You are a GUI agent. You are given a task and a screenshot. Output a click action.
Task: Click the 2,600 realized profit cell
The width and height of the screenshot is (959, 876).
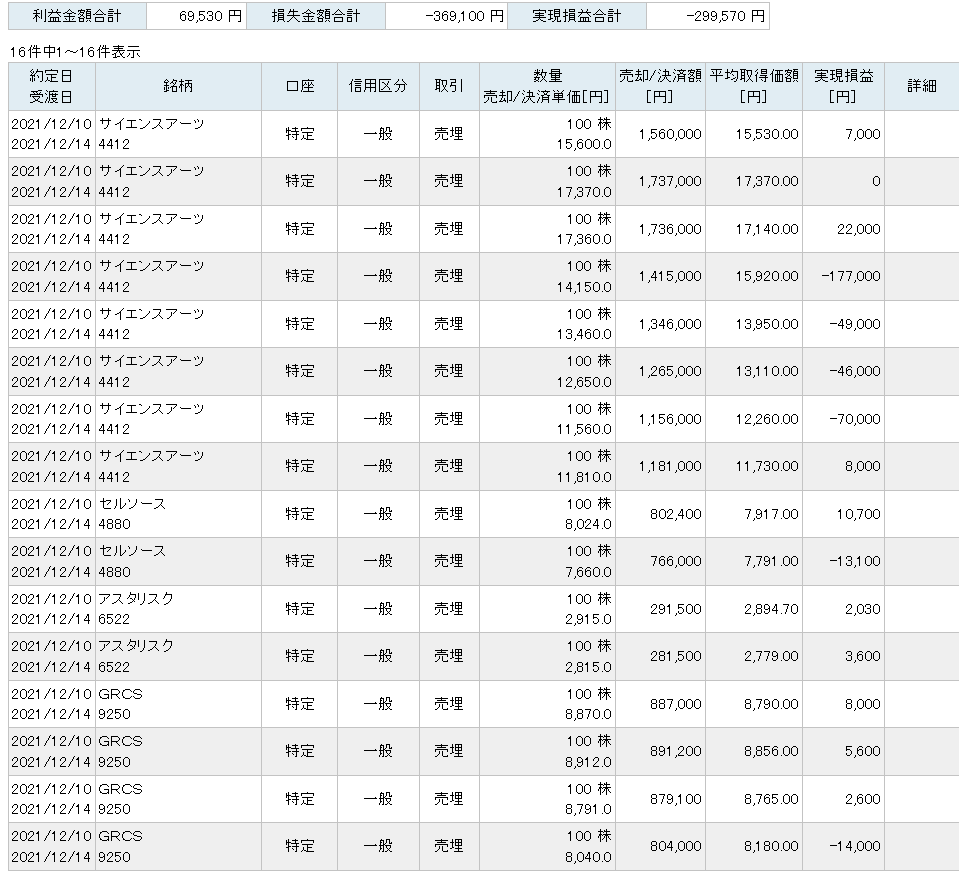(x=843, y=799)
